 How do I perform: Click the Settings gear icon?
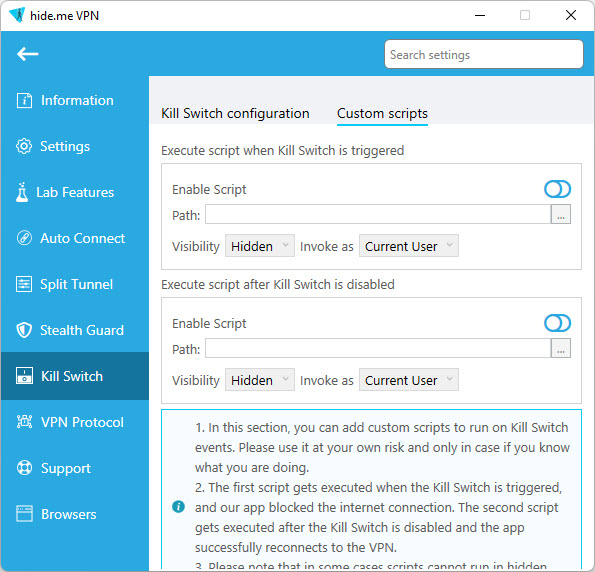(24, 146)
